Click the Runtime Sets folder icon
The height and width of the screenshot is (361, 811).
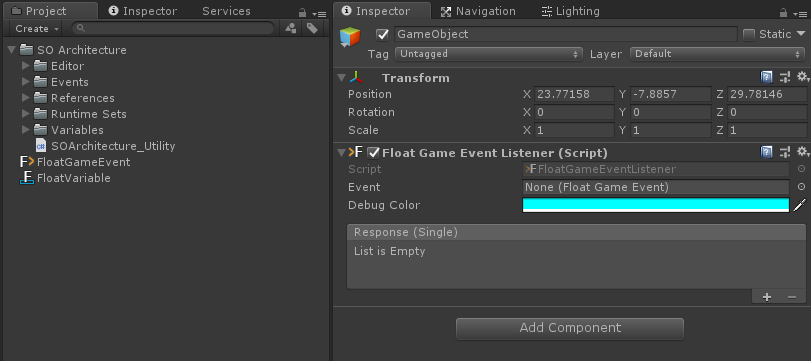tap(41, 114)
